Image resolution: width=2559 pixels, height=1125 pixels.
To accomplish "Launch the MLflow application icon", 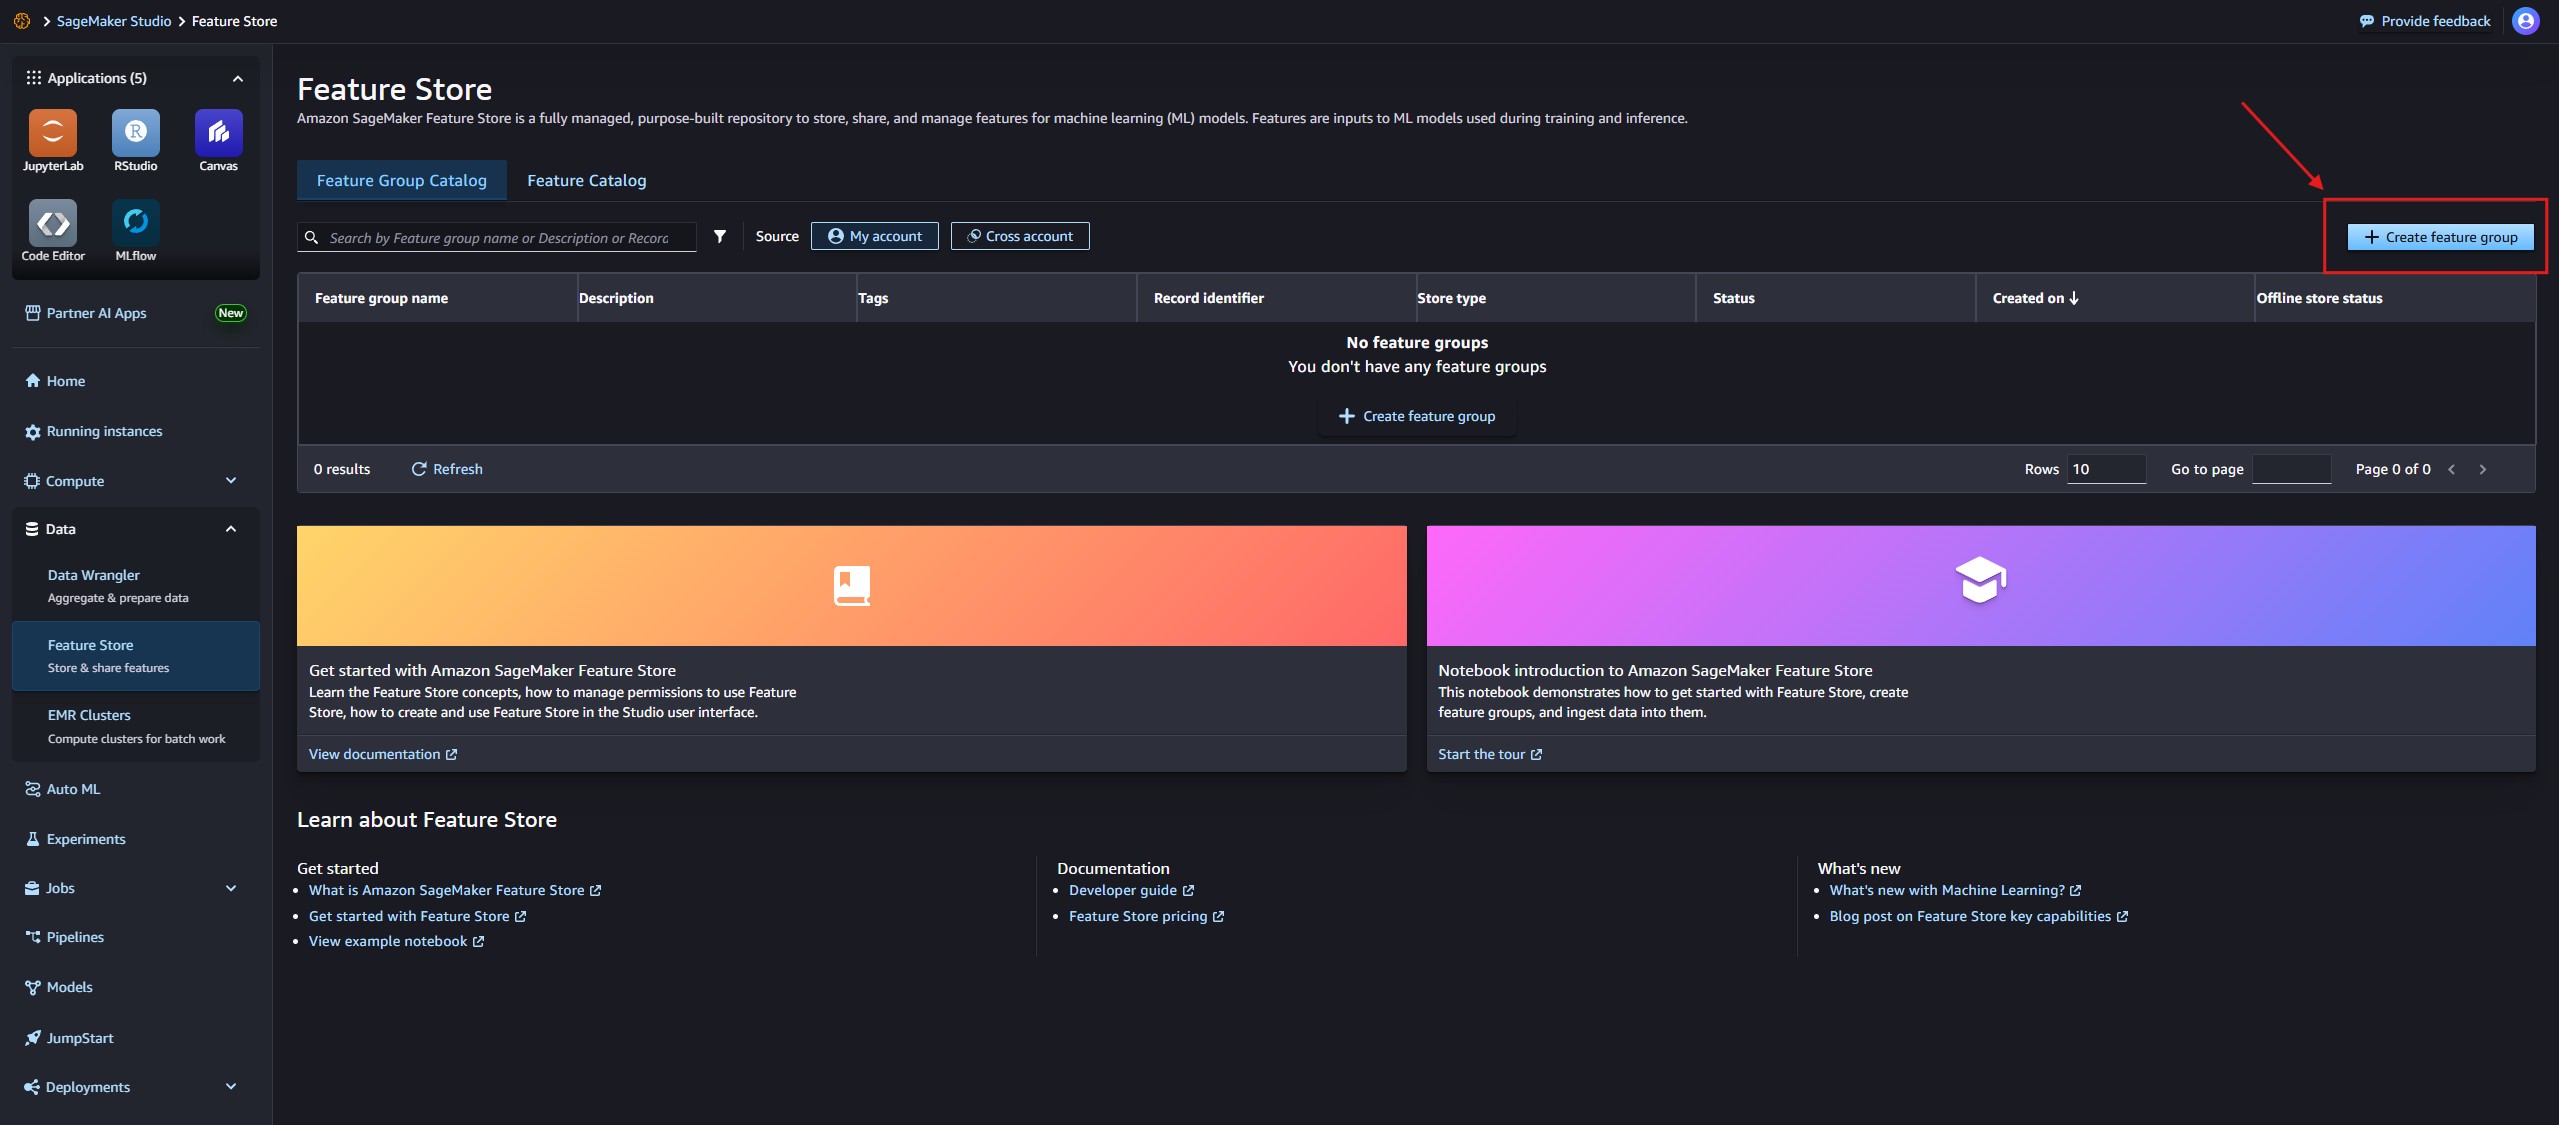I will (x=135, y=222).
